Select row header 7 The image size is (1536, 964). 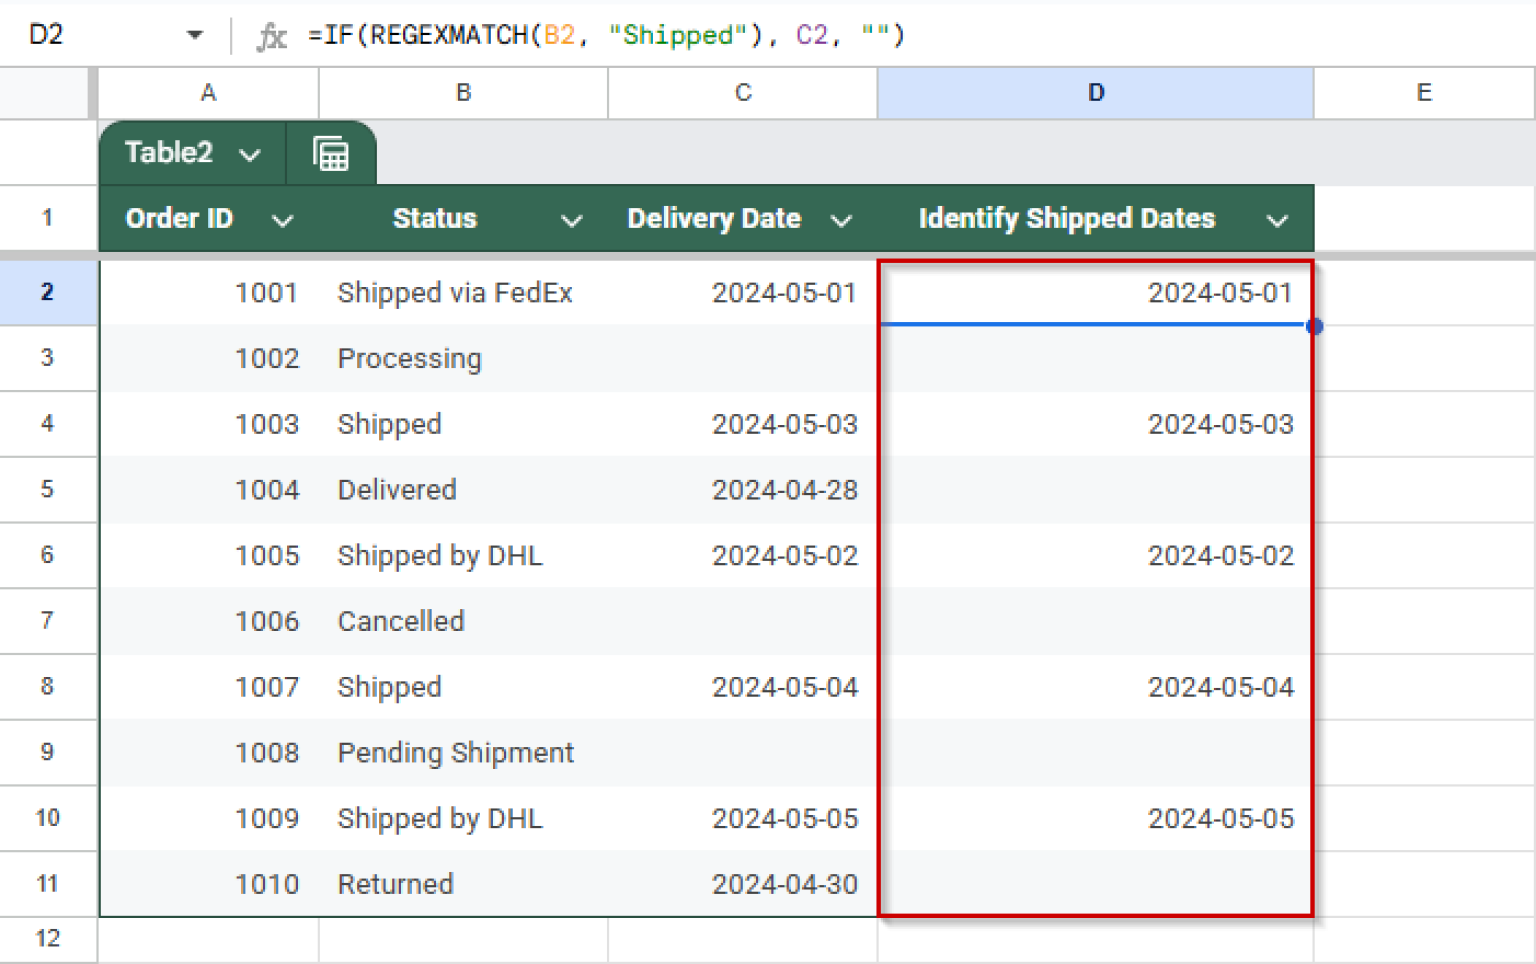point(47,621)
